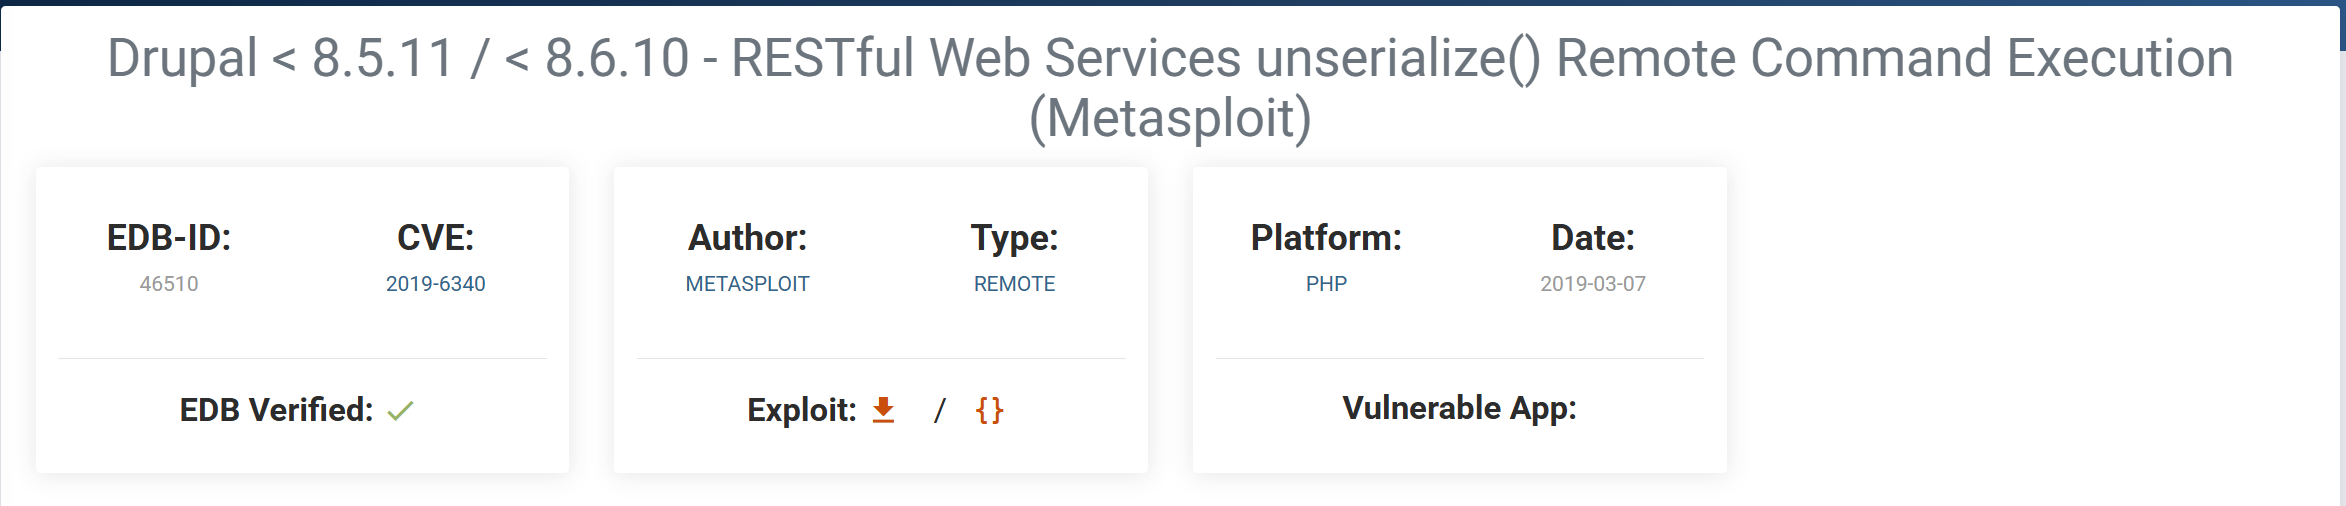Image resolution: width=2346 pixels, height=506 pixels.
Task: Click the Exploit label text
Action: tap(801, 410)
